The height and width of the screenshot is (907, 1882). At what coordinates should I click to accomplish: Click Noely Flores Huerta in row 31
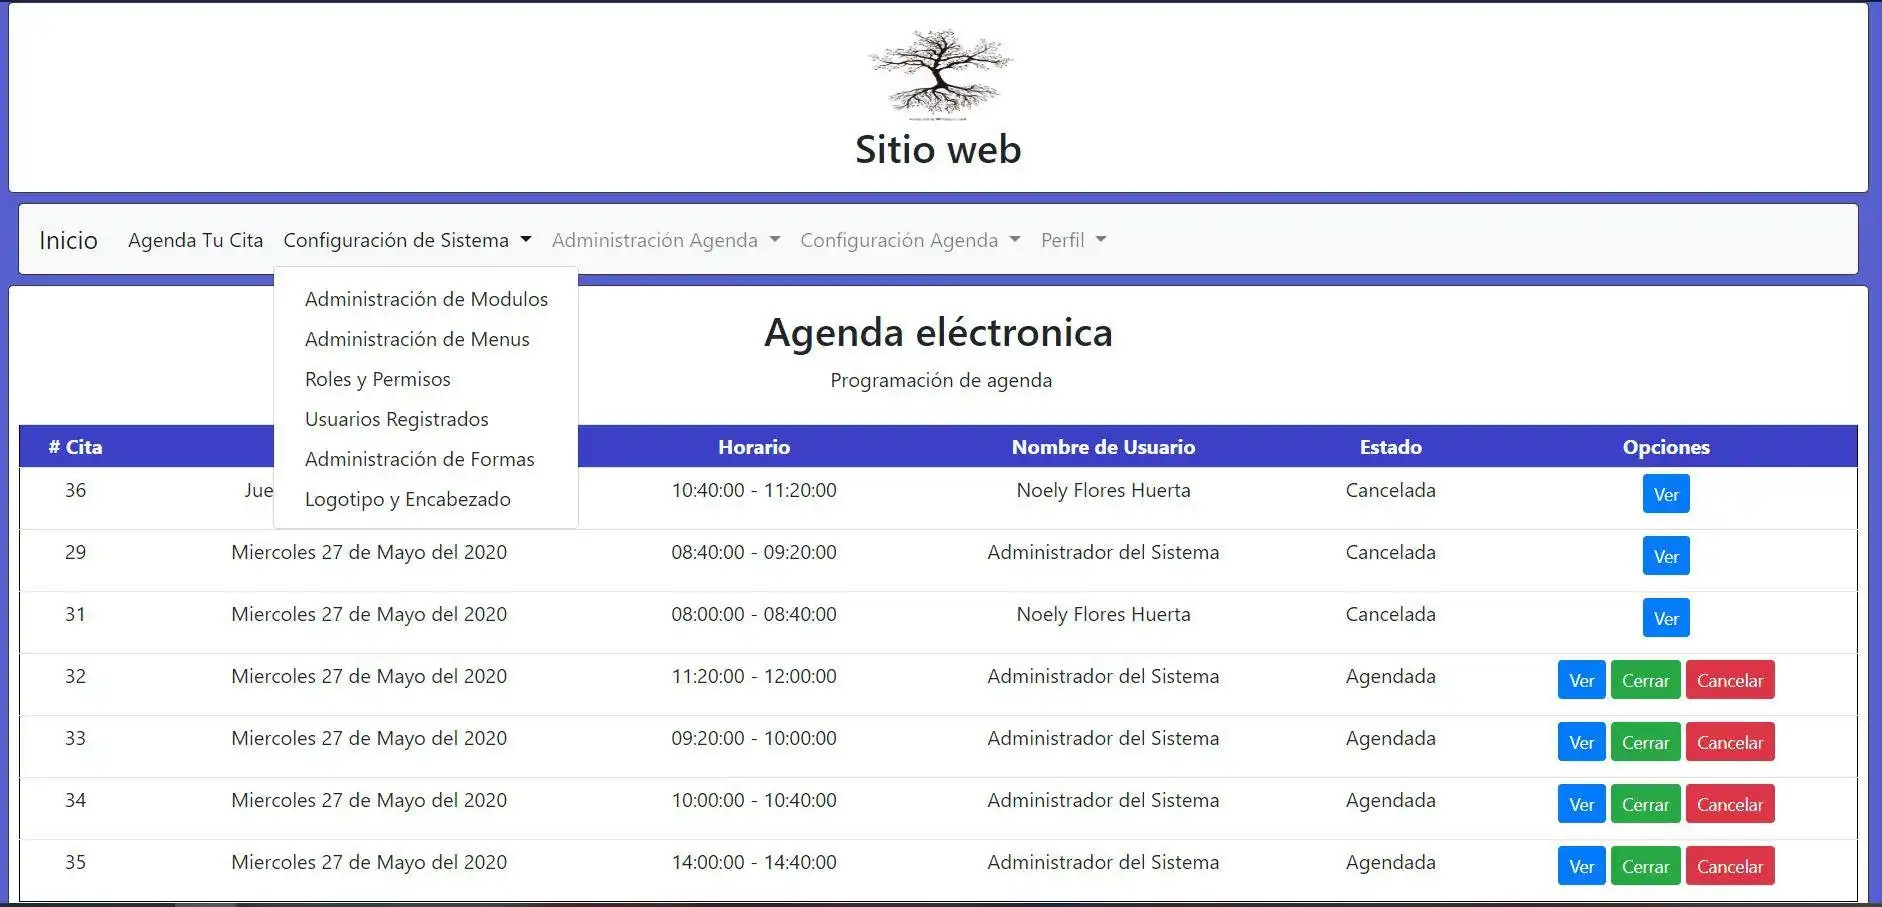coord(1103,614)
